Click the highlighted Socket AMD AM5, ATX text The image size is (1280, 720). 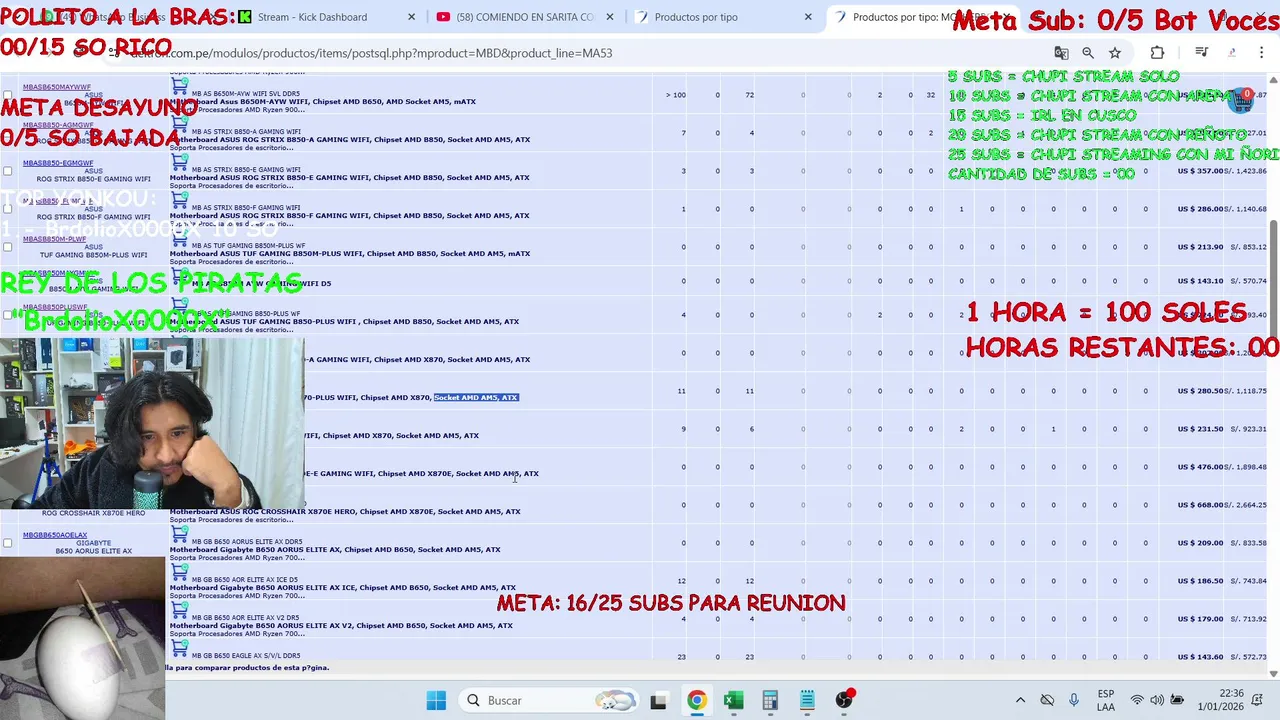[476, 397]
